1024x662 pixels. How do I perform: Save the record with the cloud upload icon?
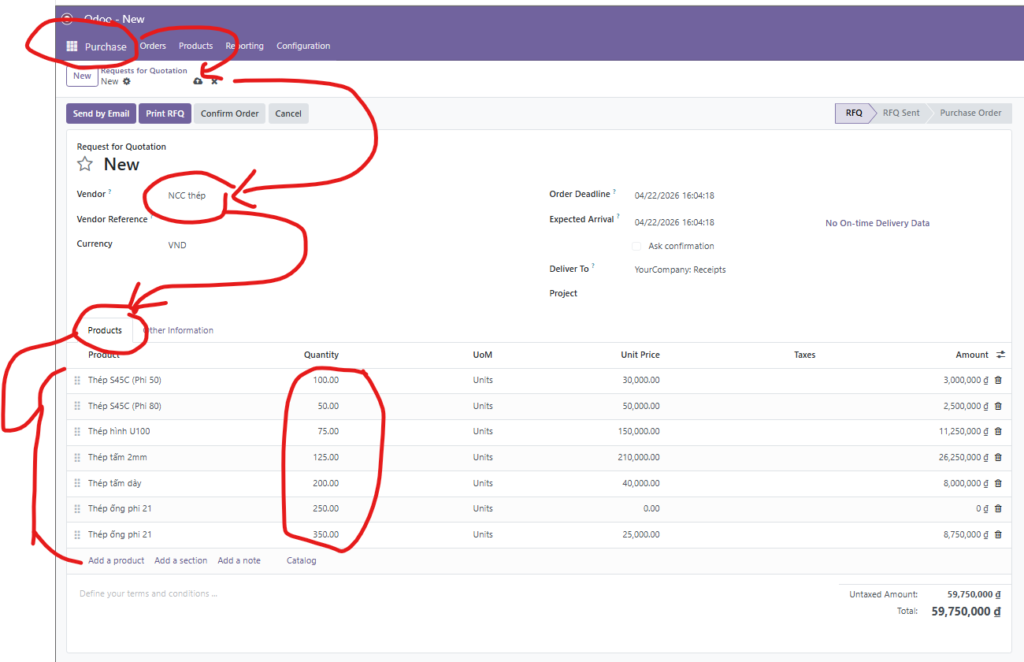tap(197, 82)
